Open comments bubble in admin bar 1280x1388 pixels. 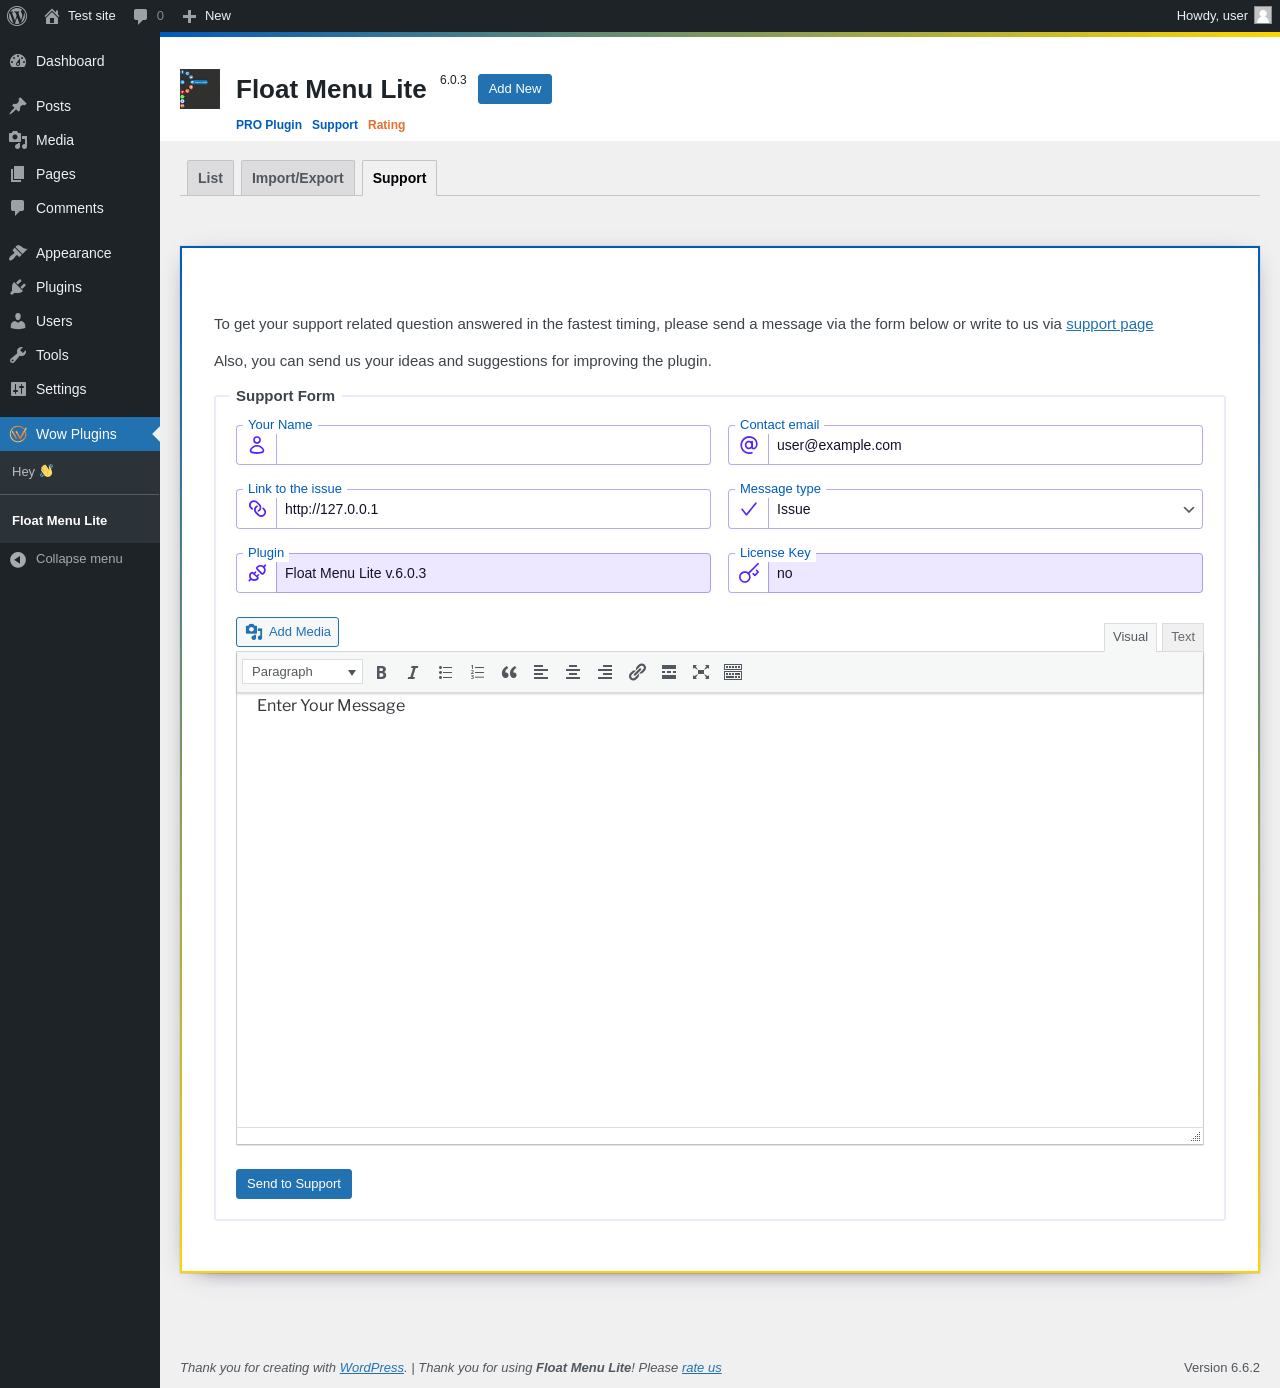(148, 16)
